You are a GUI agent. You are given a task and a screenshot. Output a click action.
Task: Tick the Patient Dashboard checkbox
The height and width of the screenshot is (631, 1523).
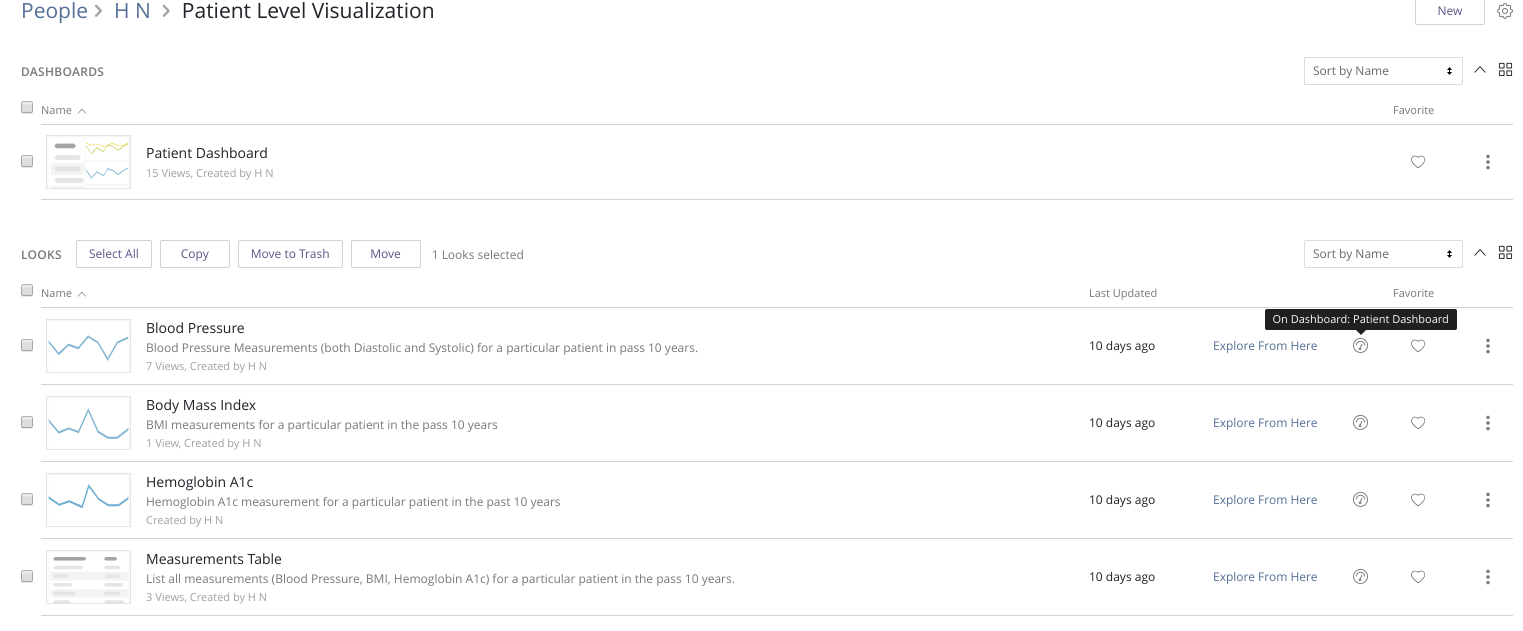27,161
